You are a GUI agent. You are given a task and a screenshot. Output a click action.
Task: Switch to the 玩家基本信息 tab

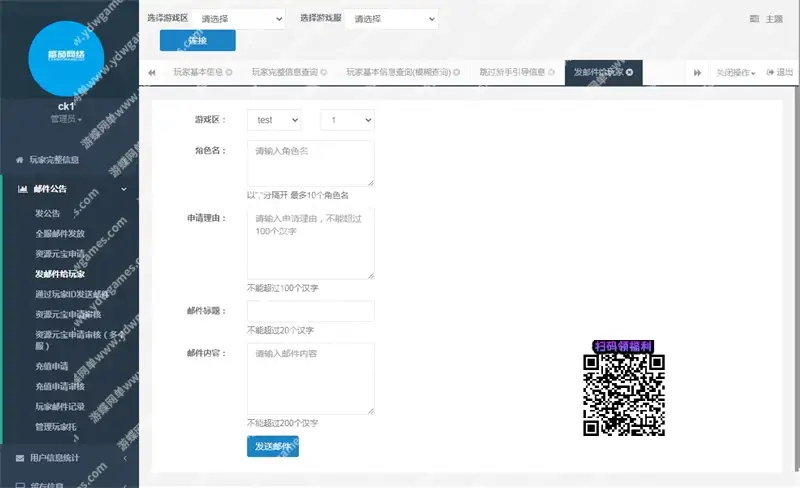(x=198, y=72)
